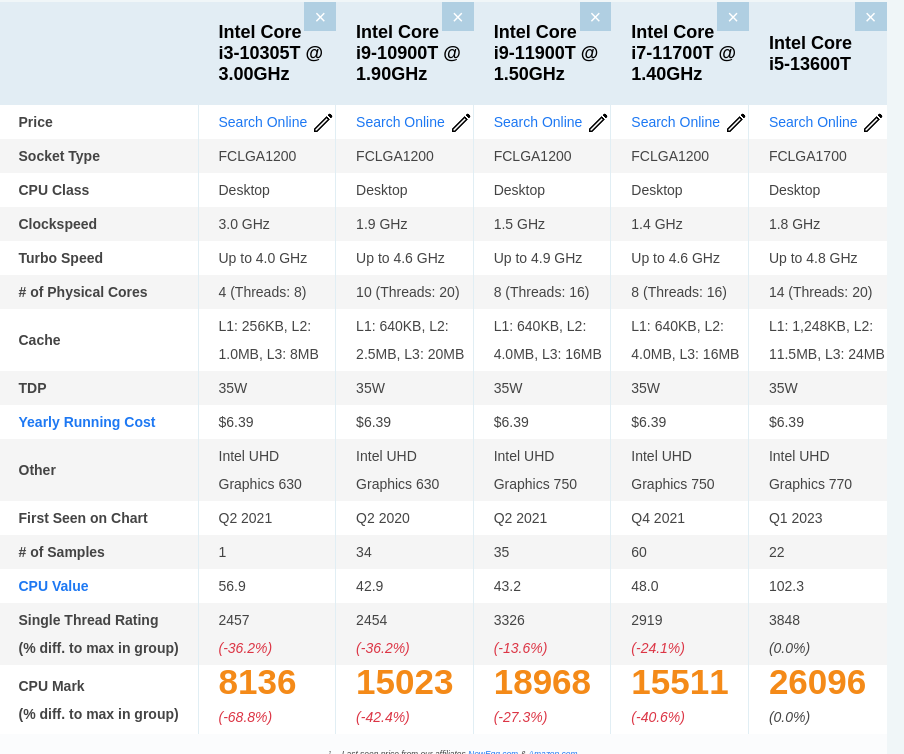This screenshot has width=904, height=754.
Task: Edit price pencil for i9-10900T
Action: (x=461, y=123)
